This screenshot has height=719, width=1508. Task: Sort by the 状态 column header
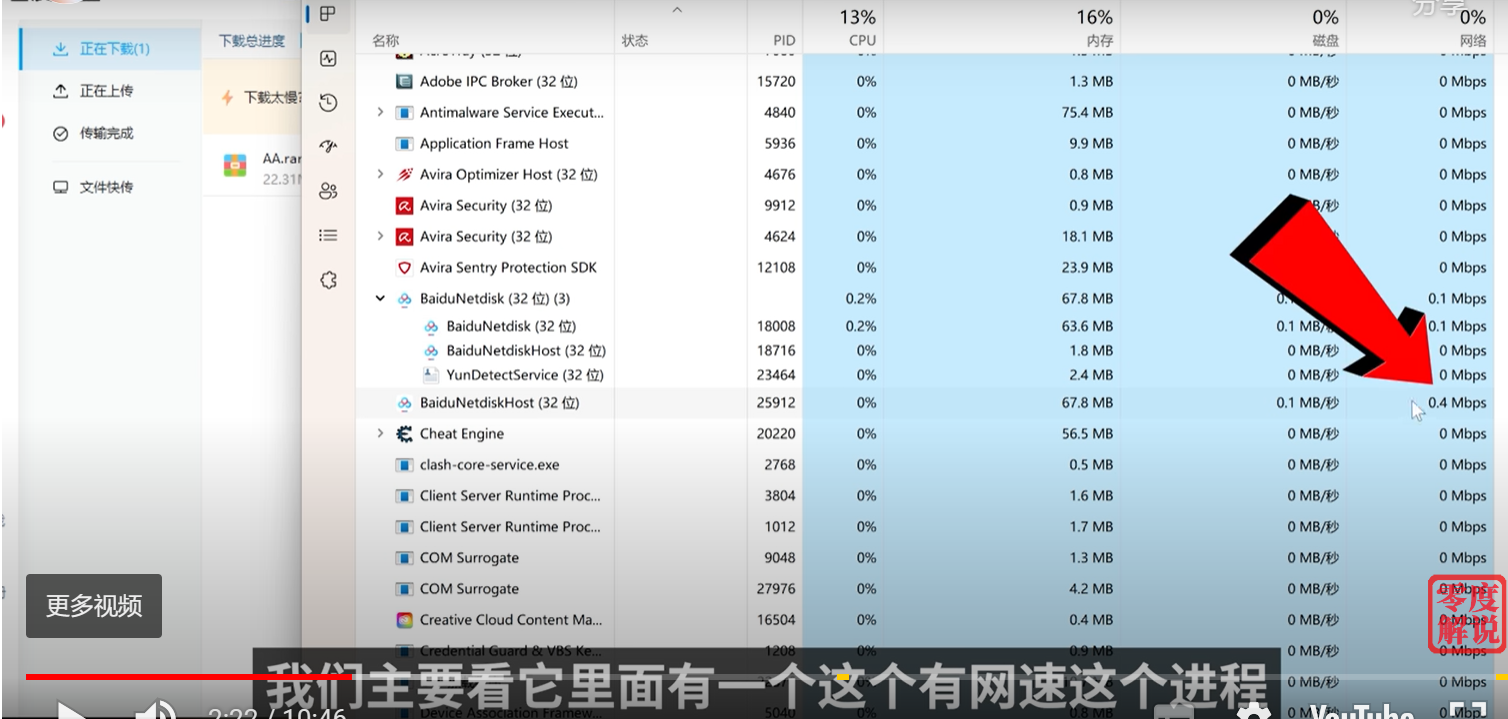coord(635,41)
